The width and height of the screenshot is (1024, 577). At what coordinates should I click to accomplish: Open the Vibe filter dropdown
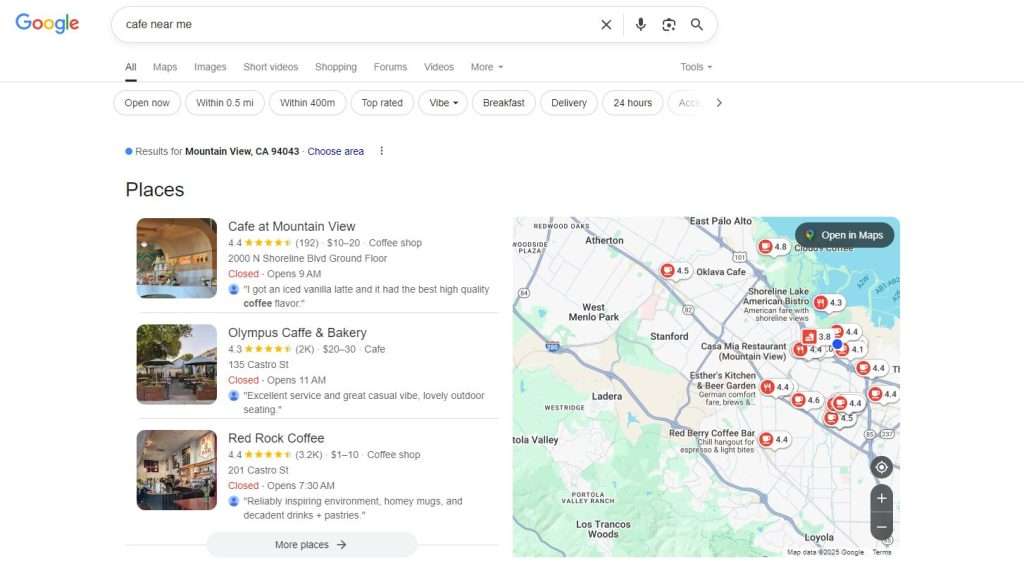443,102
